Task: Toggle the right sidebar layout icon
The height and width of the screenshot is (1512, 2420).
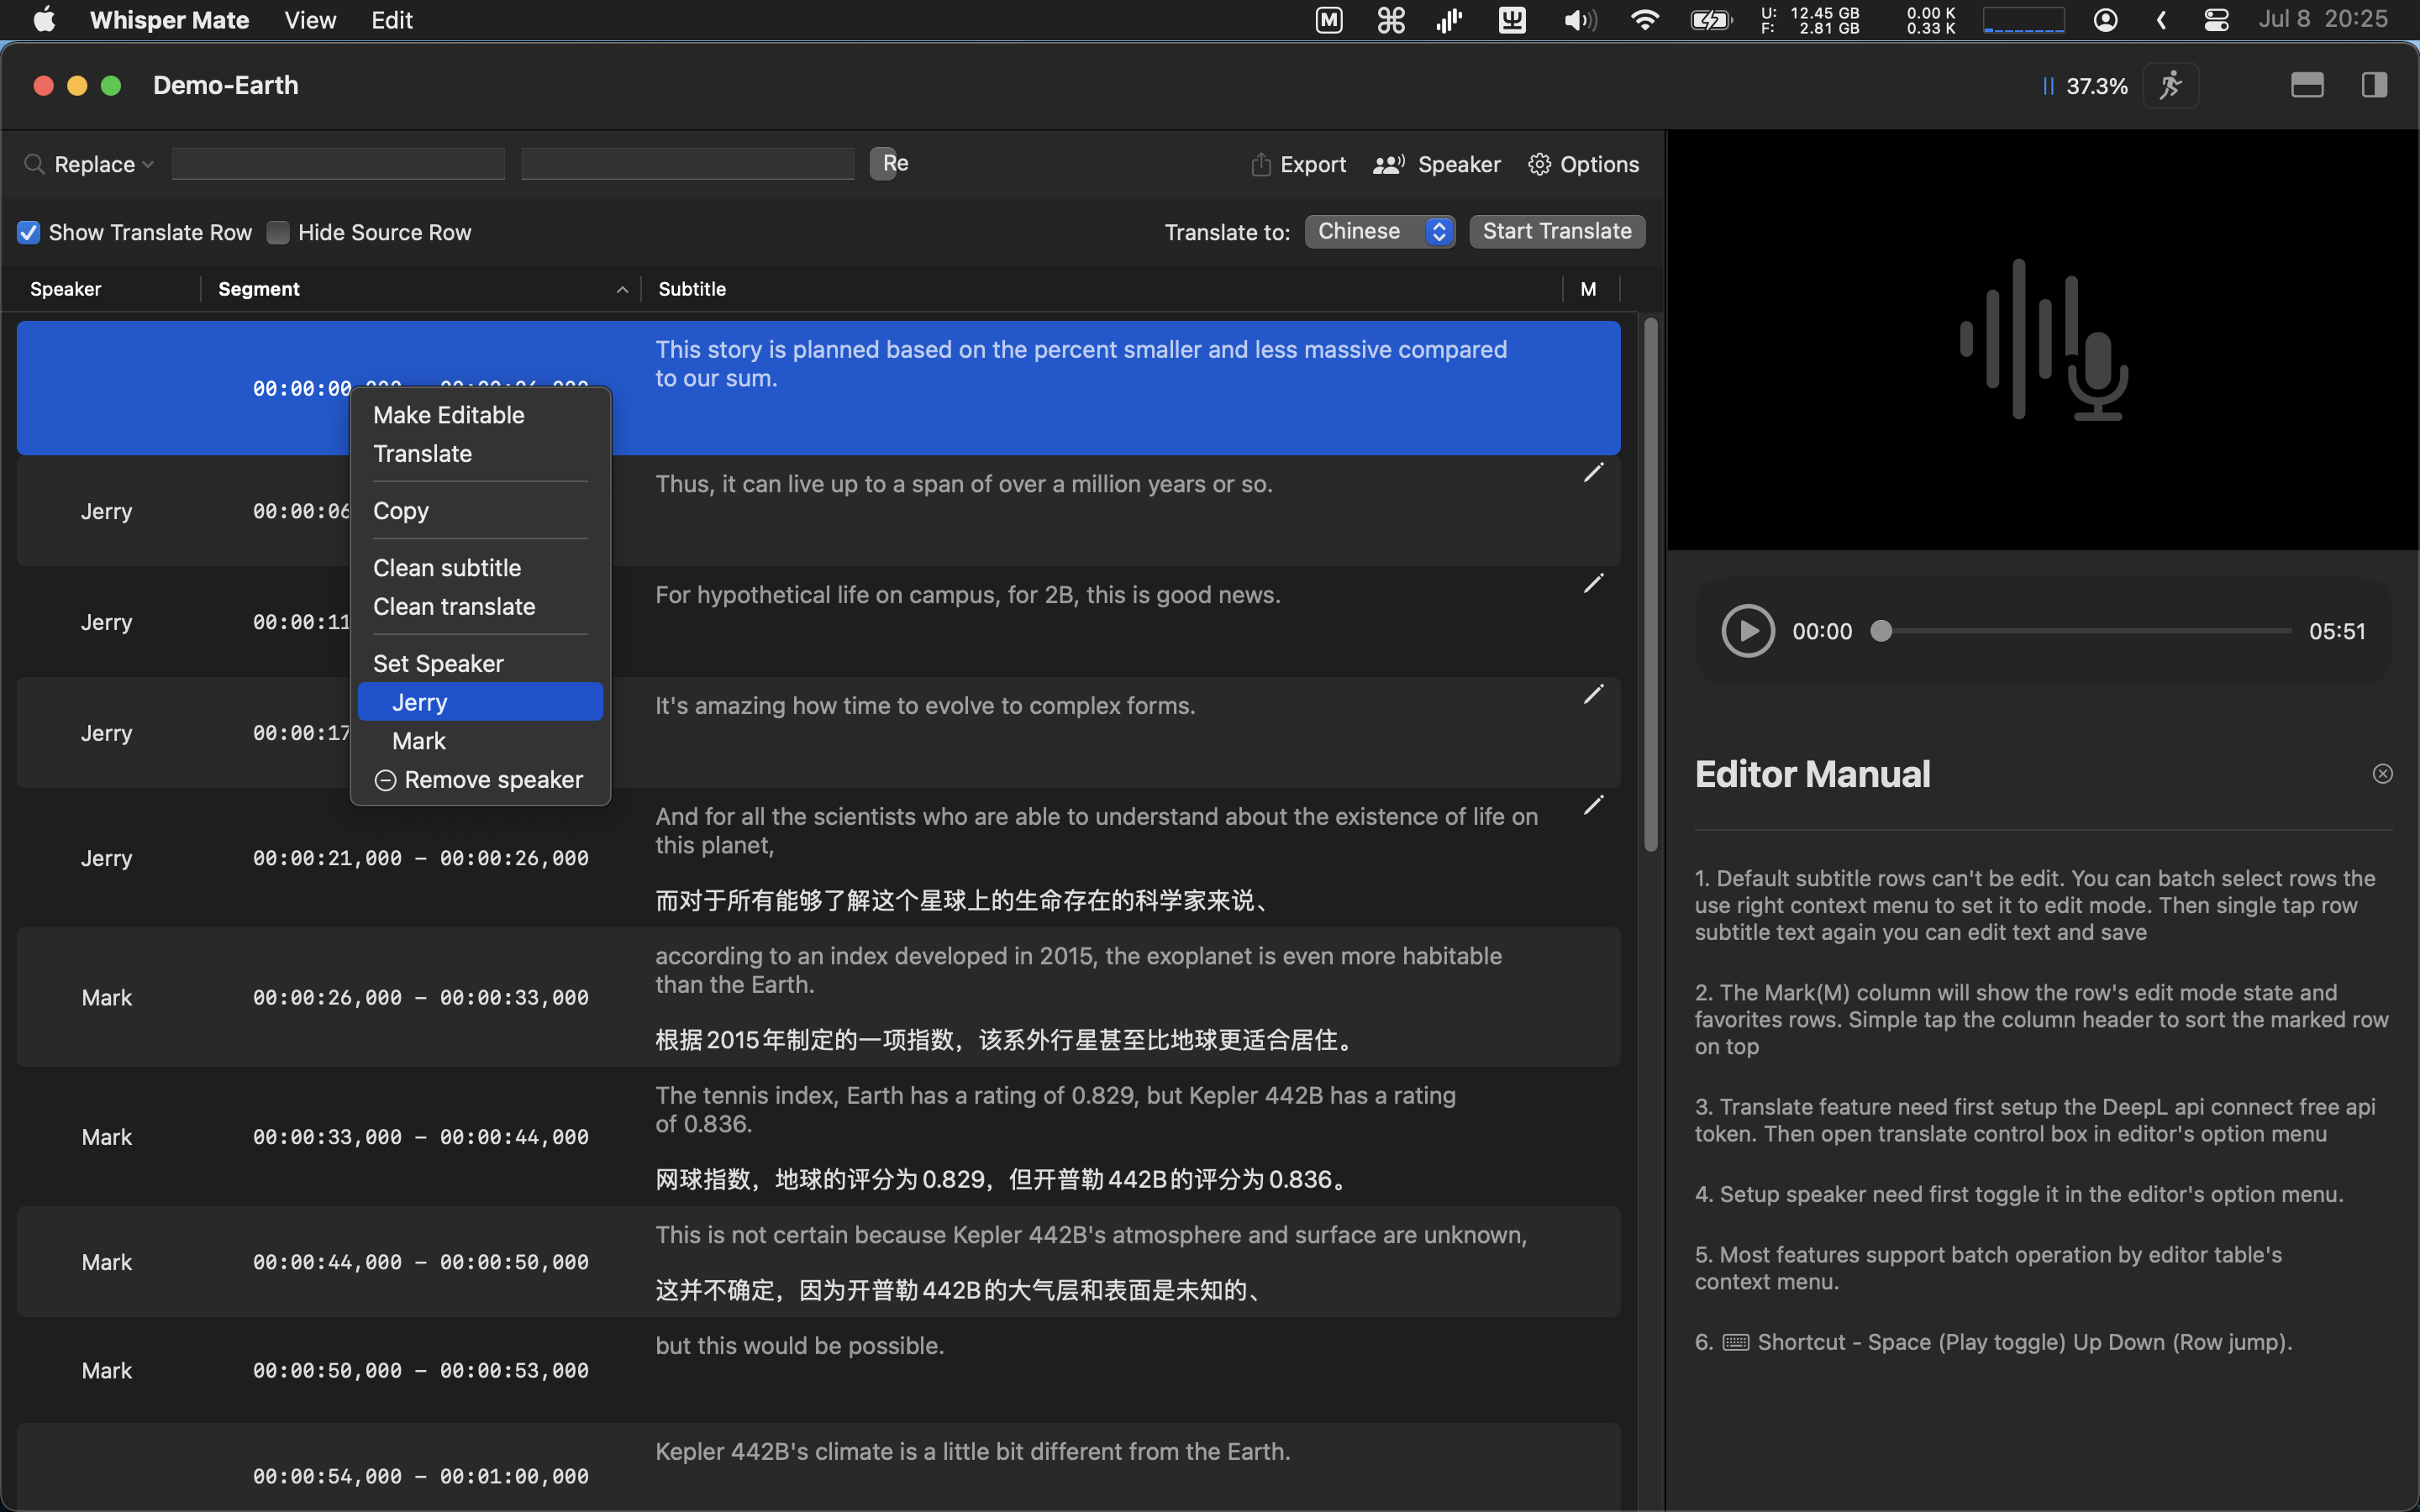Action: [x=2374, y=86]
